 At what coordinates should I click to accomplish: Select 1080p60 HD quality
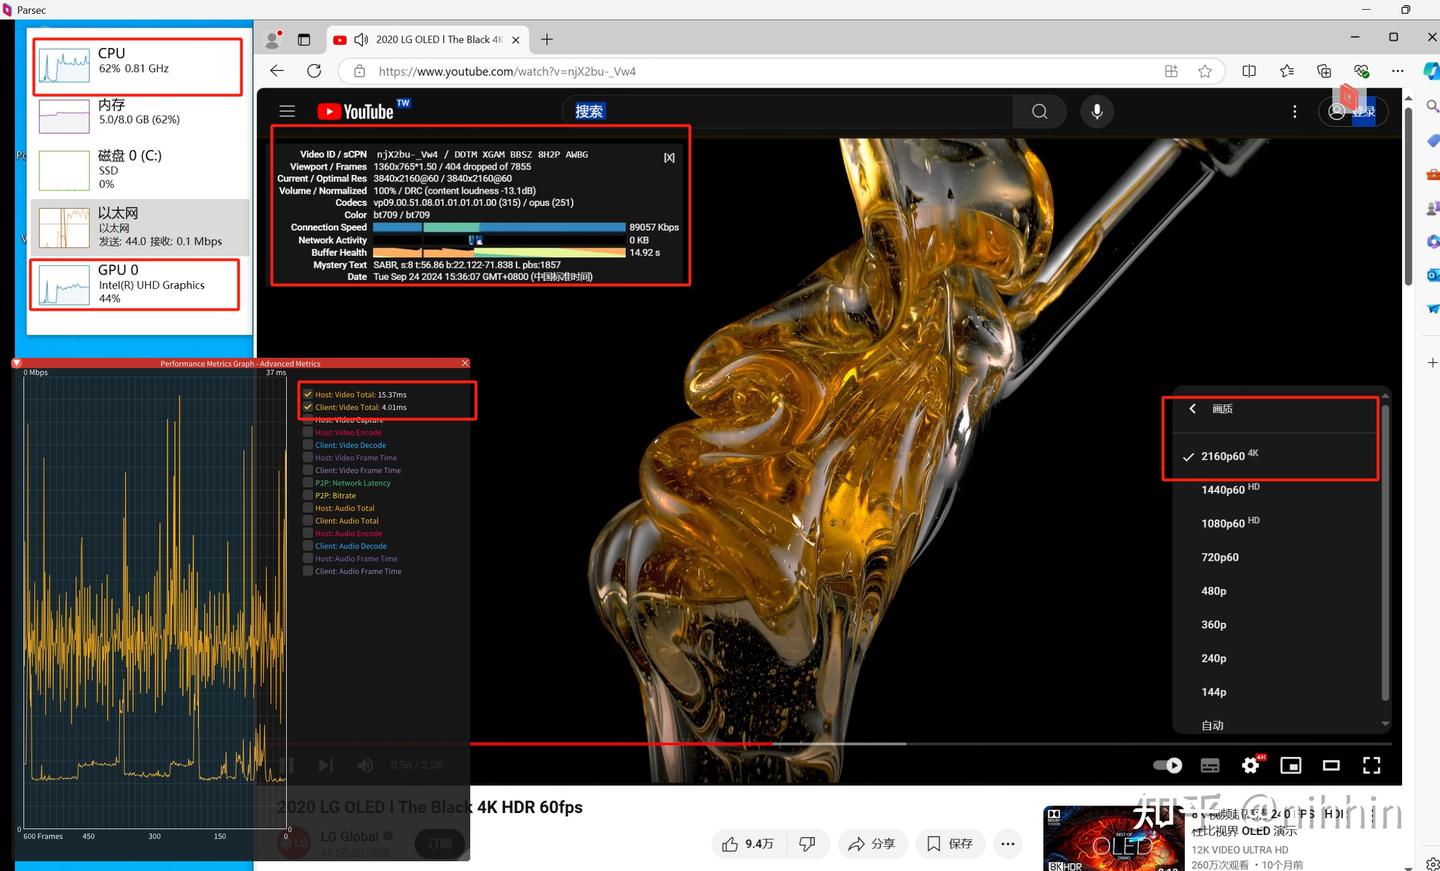(1277, 523)
